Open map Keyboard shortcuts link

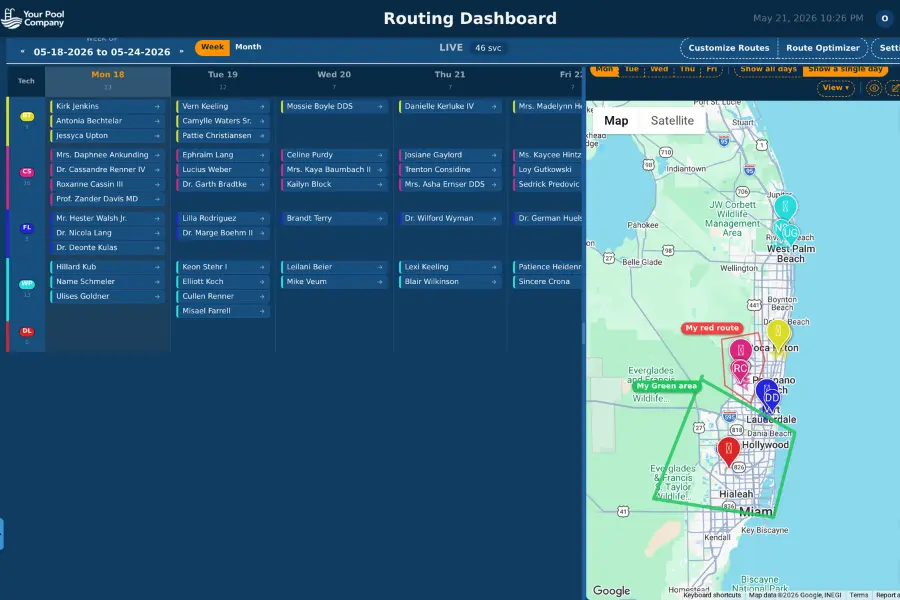click(712, 595)
